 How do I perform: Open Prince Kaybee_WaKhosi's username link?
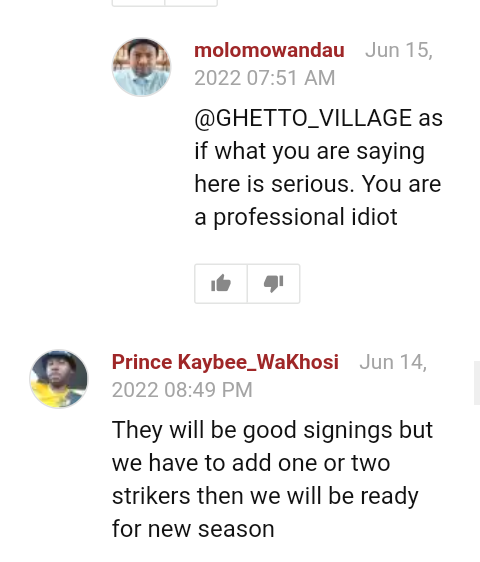[225, 362]
